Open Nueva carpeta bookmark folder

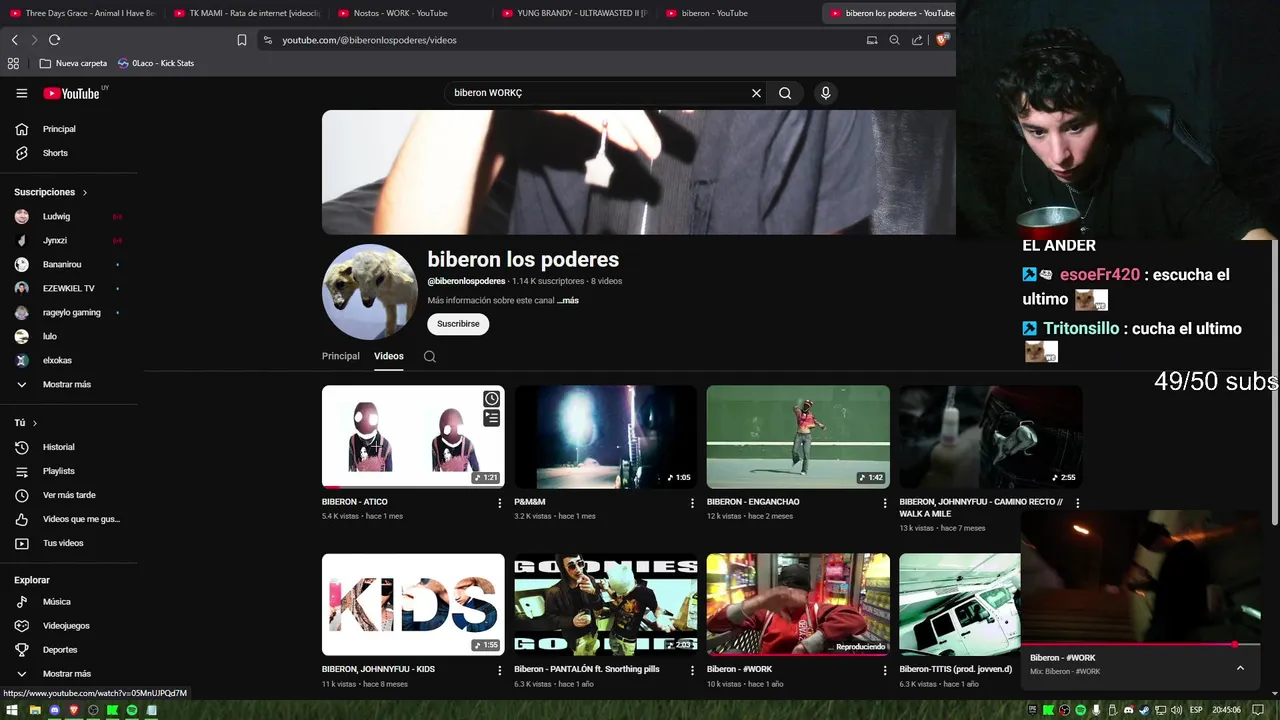tap(73, 63)
